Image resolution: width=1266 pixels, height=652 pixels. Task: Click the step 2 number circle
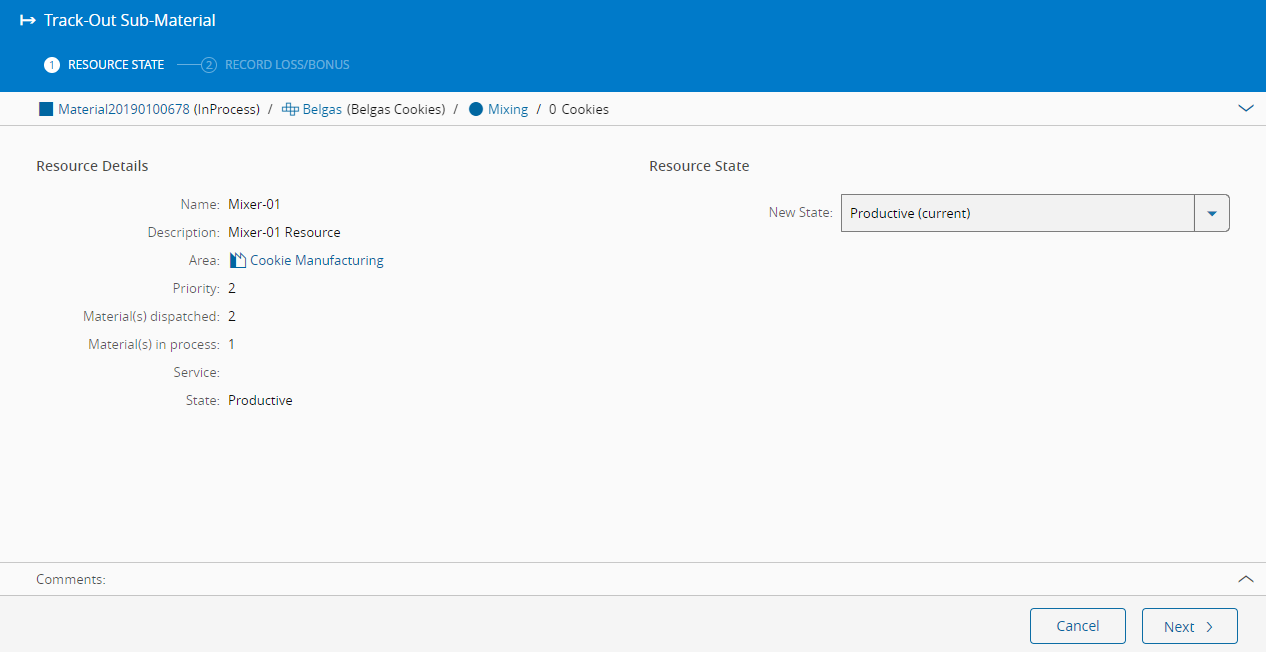pos(209,65)
